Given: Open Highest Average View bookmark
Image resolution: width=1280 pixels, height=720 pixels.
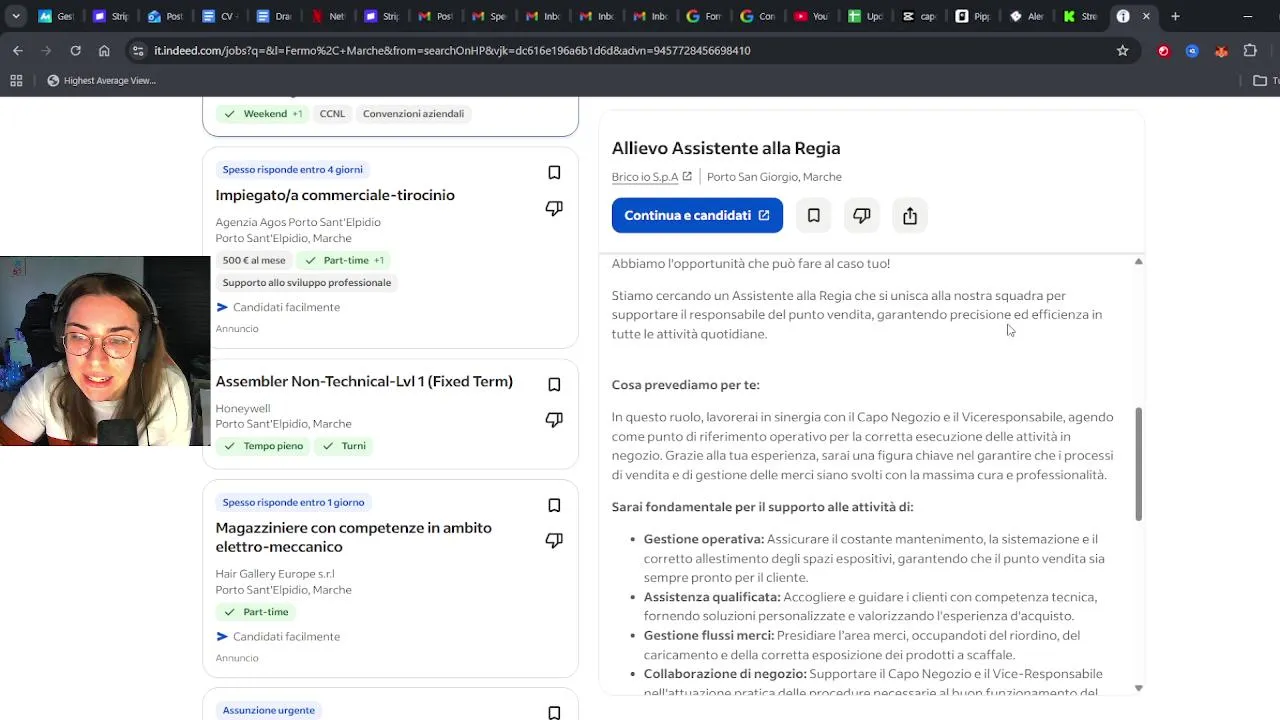Looking at the screenshot, I should (x=102, y=81).
